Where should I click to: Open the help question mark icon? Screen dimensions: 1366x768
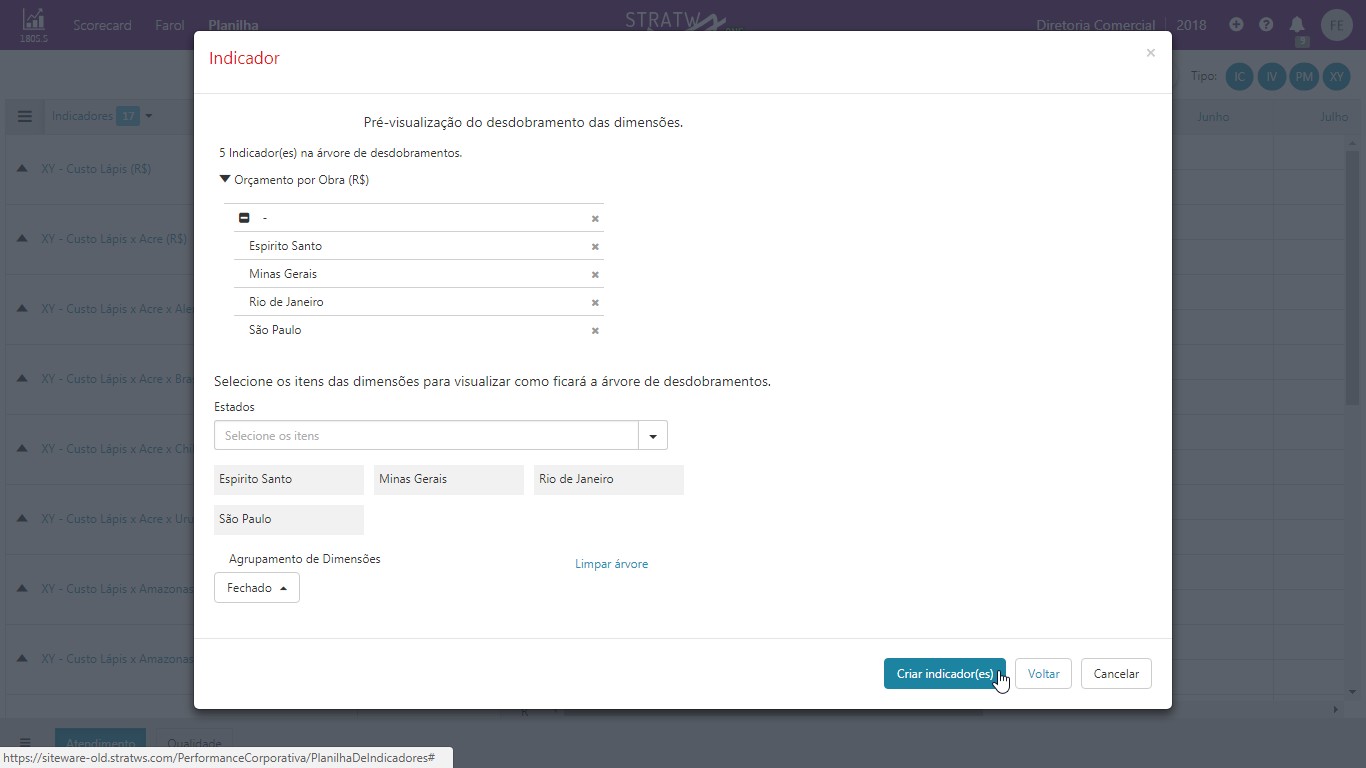[x=1266, y=24]
